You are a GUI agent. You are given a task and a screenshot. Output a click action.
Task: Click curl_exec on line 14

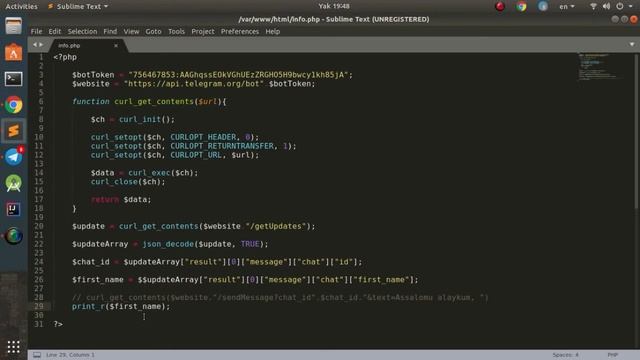click(149, 173)
